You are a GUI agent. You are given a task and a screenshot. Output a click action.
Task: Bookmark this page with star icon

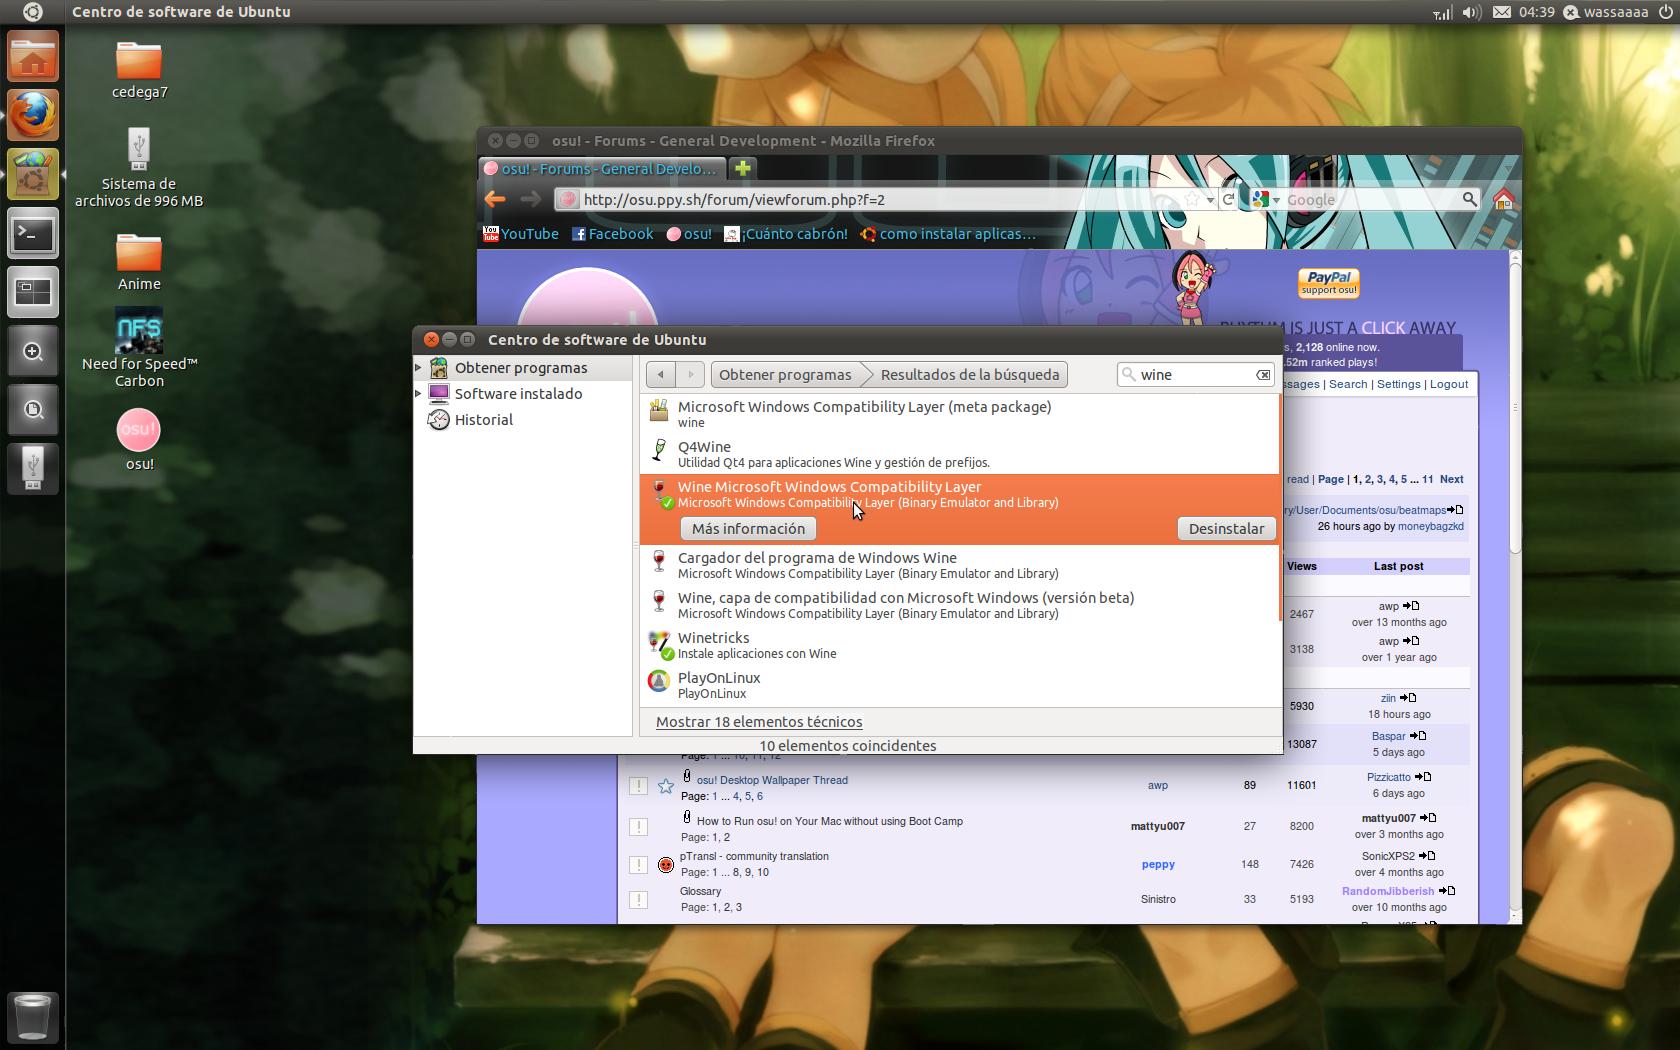pos(1192,199)
